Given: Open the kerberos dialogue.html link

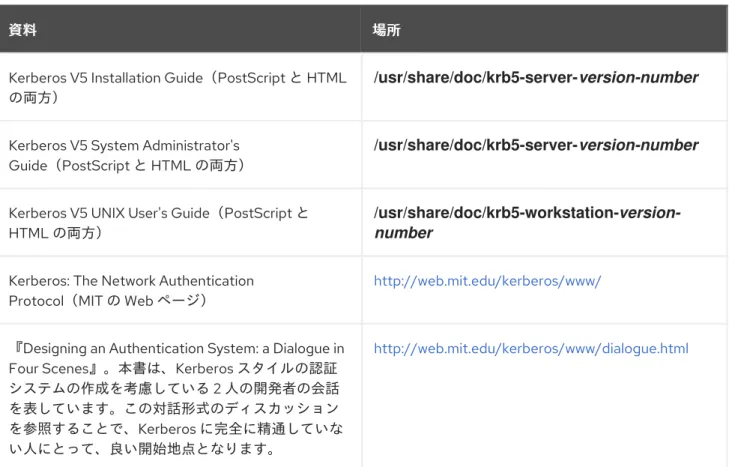Looking at the screenshot, I should [531, 348].
